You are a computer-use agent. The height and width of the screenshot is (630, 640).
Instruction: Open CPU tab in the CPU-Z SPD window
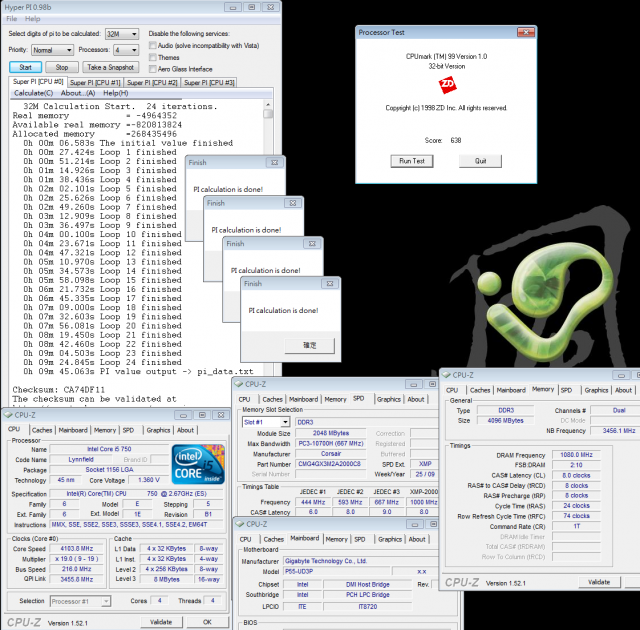pos(244,399)
